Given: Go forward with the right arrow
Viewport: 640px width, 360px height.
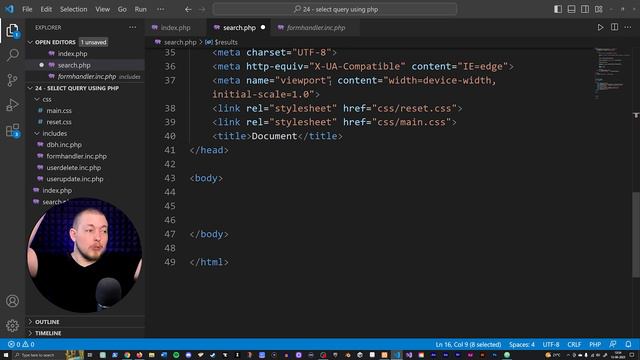Looking at the screenshot, I should [x=202, y=9].
